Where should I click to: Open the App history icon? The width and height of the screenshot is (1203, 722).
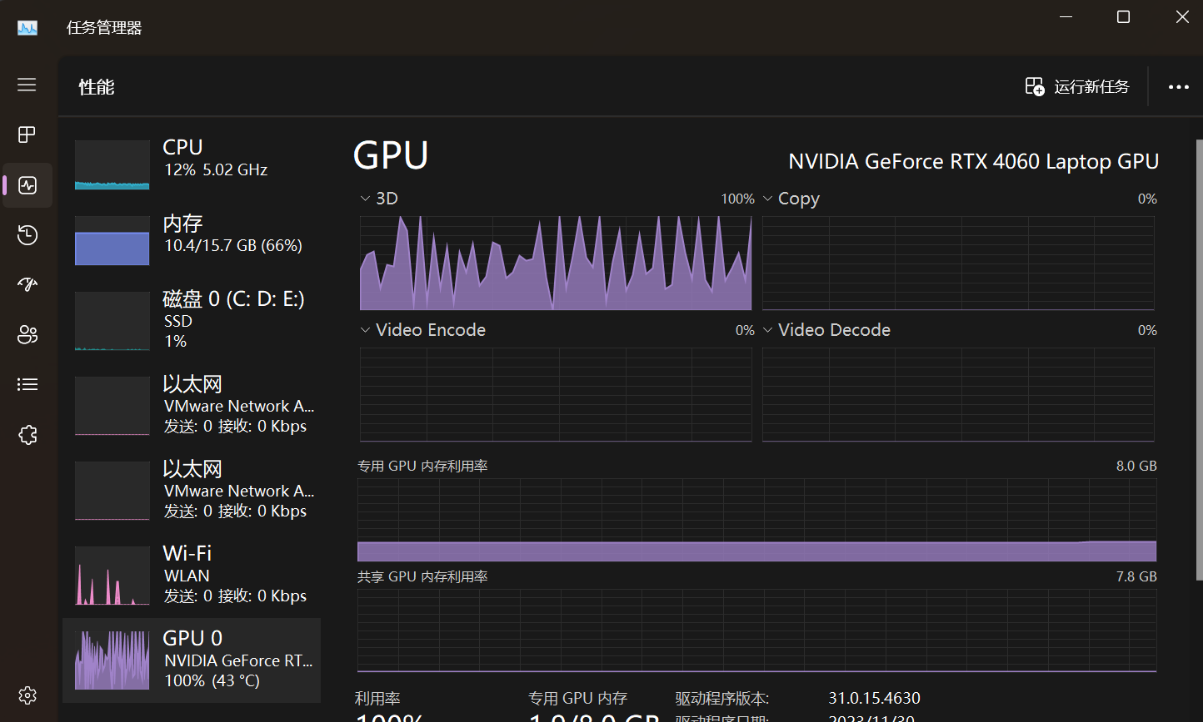27,235
